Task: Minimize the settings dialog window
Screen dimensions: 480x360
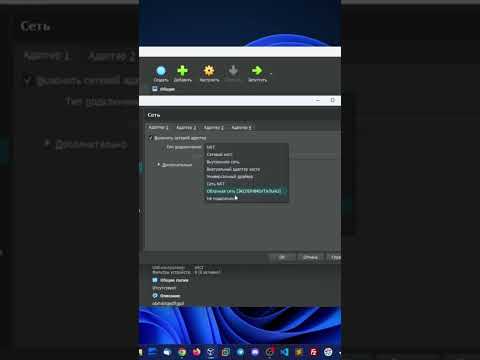Action: (x=318, y=100)
